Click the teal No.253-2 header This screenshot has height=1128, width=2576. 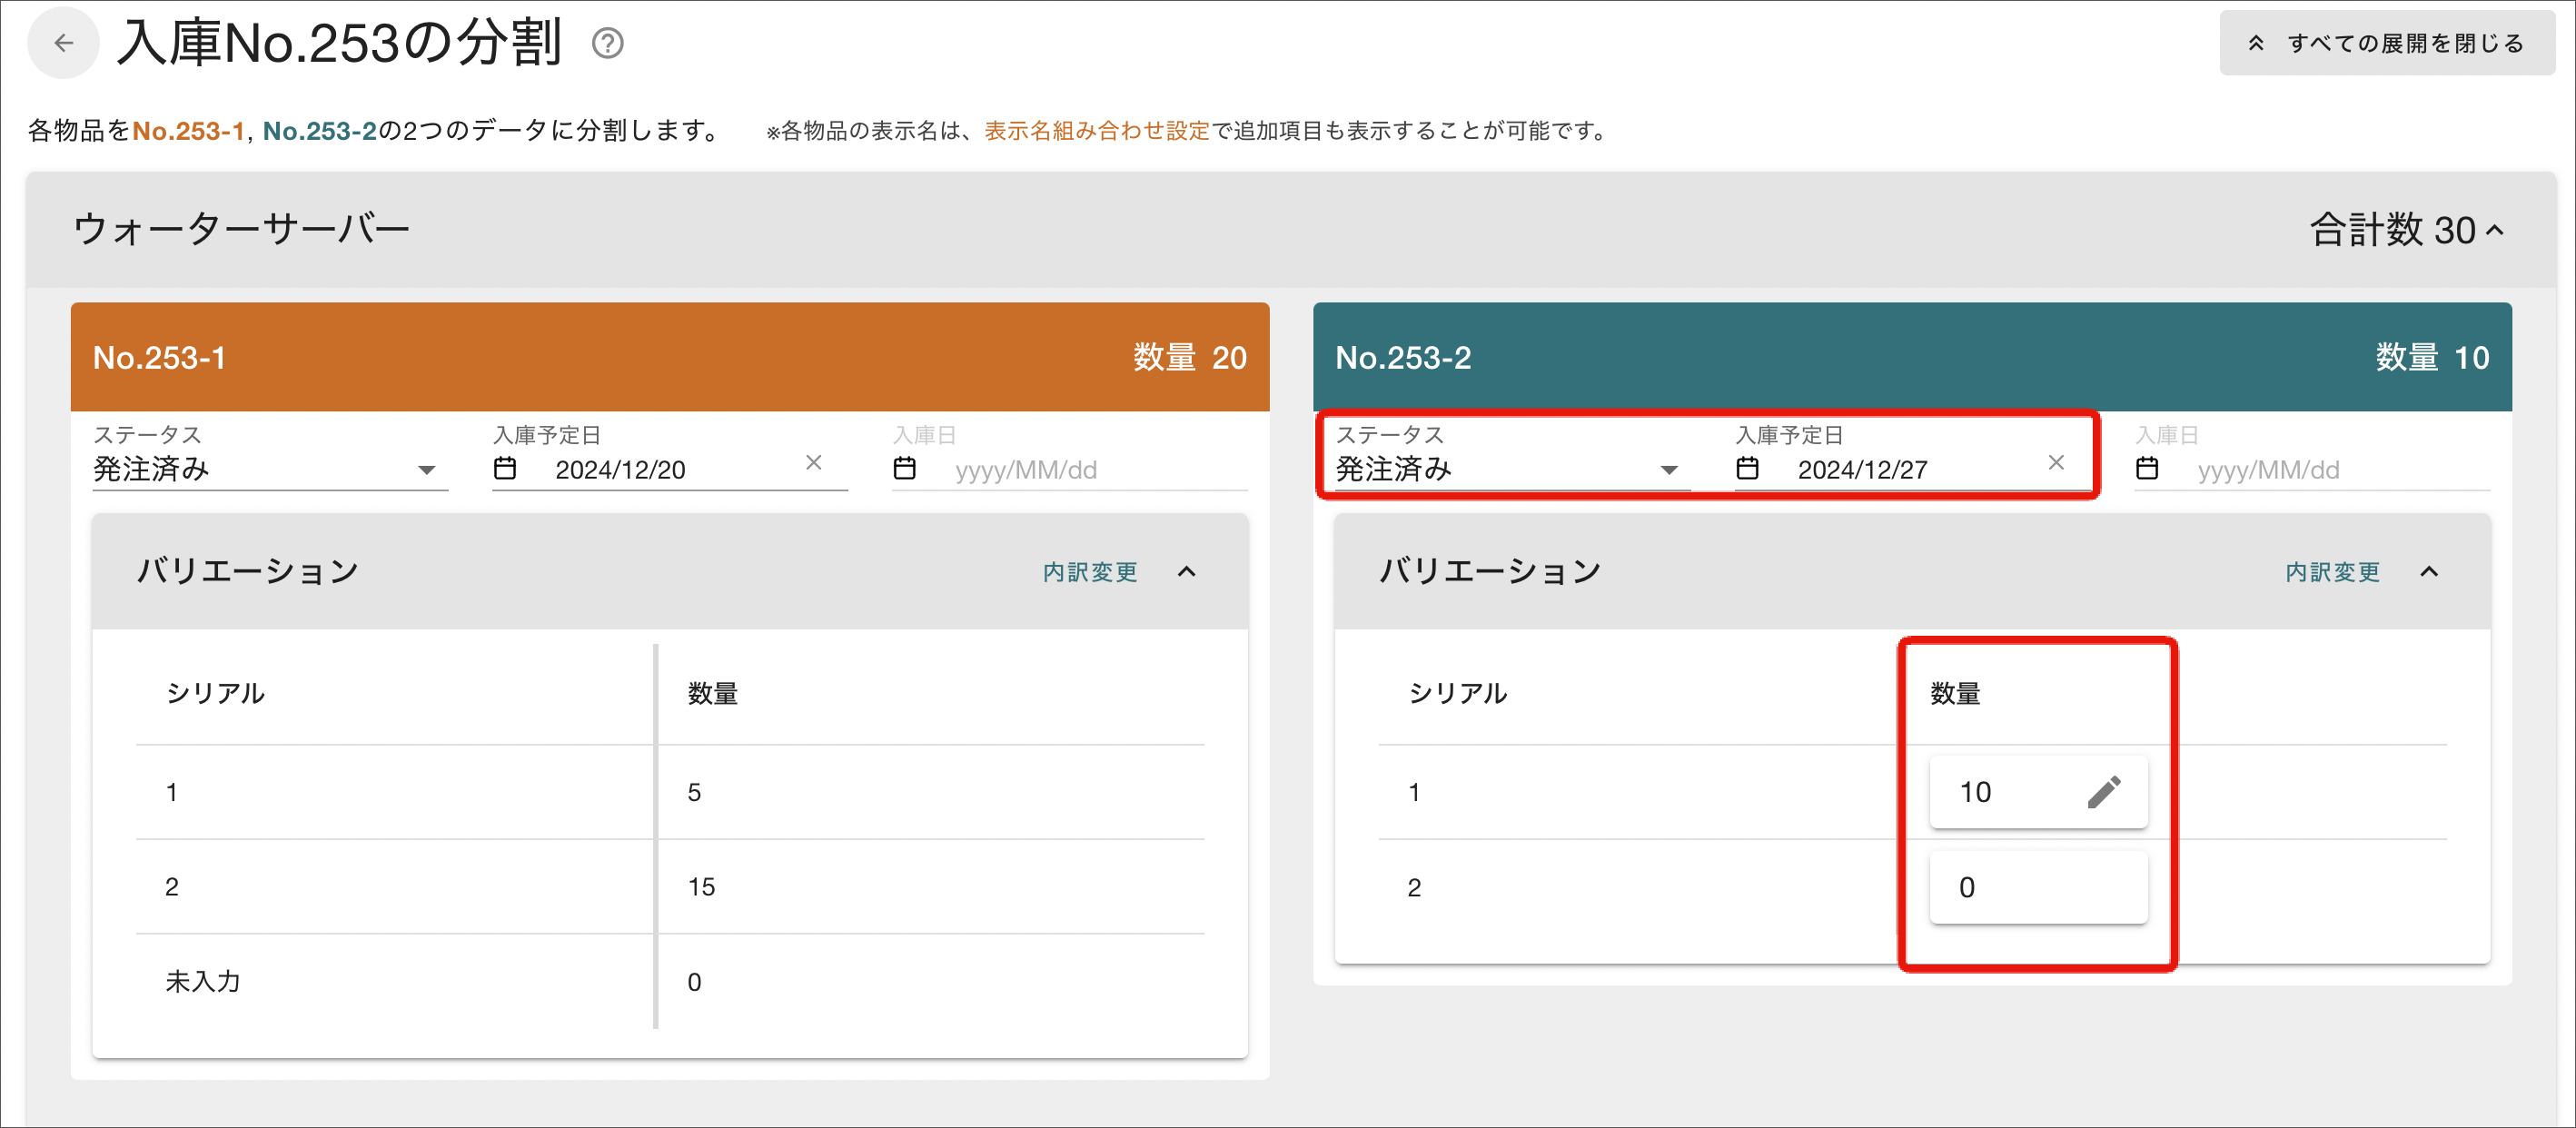click(1912, 357)
